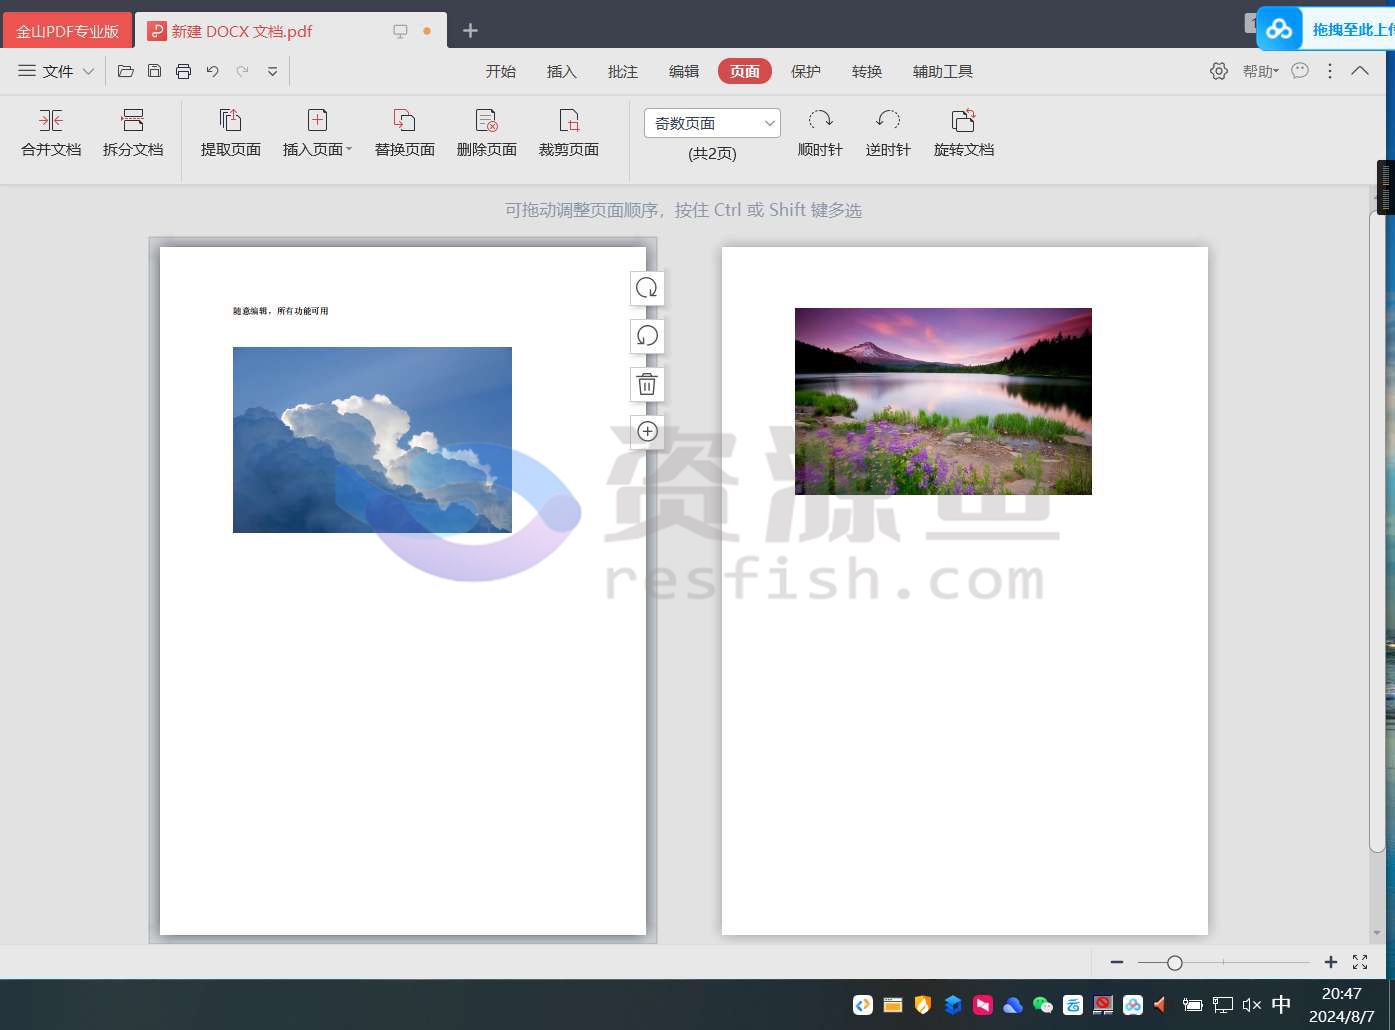Switch to the 编辑 tab

pos(684,71)
